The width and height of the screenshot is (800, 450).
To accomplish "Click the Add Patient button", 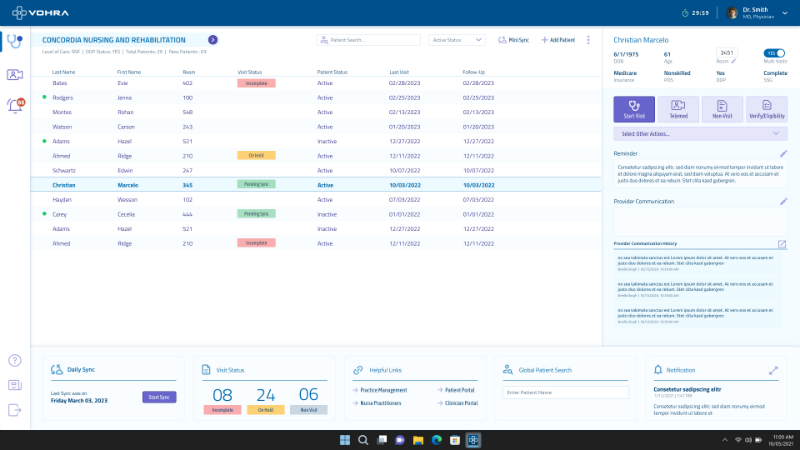I will [x=558, y=40].
